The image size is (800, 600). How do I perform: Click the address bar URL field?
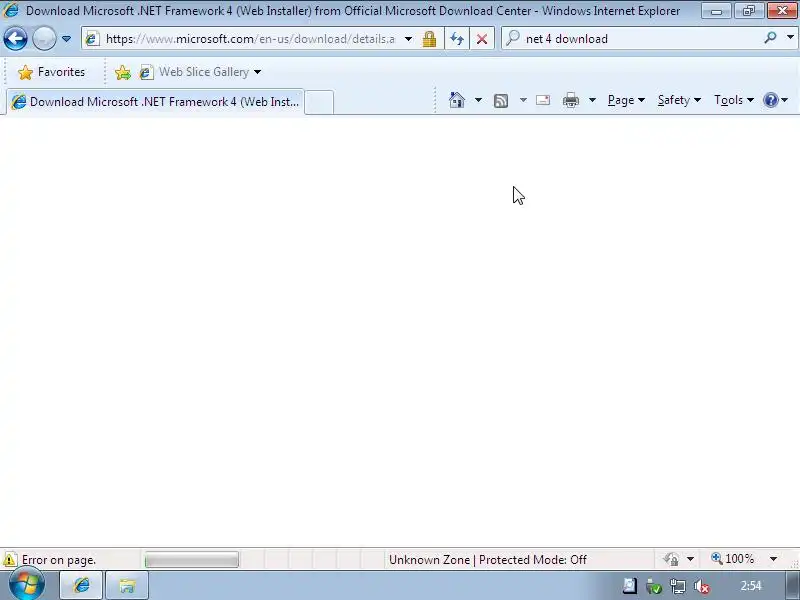[250, 39]
